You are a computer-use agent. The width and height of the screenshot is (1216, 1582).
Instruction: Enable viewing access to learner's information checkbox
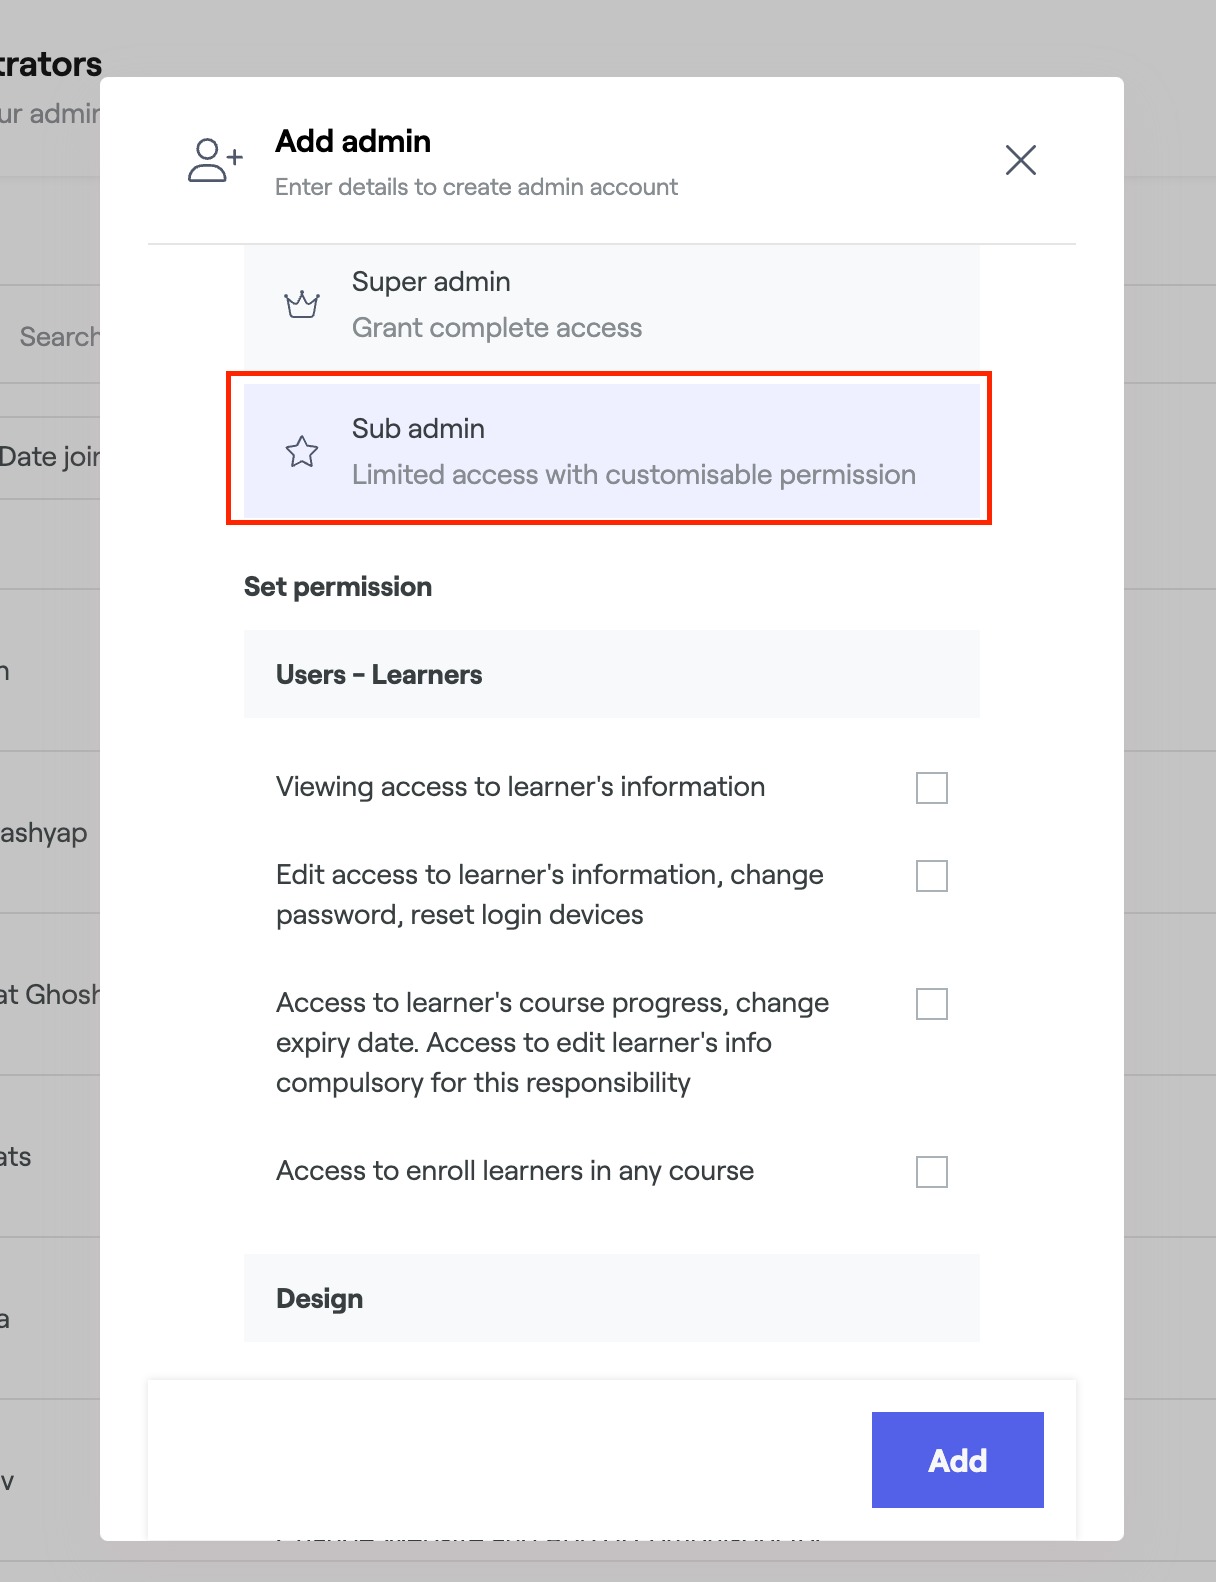[931, 788]
